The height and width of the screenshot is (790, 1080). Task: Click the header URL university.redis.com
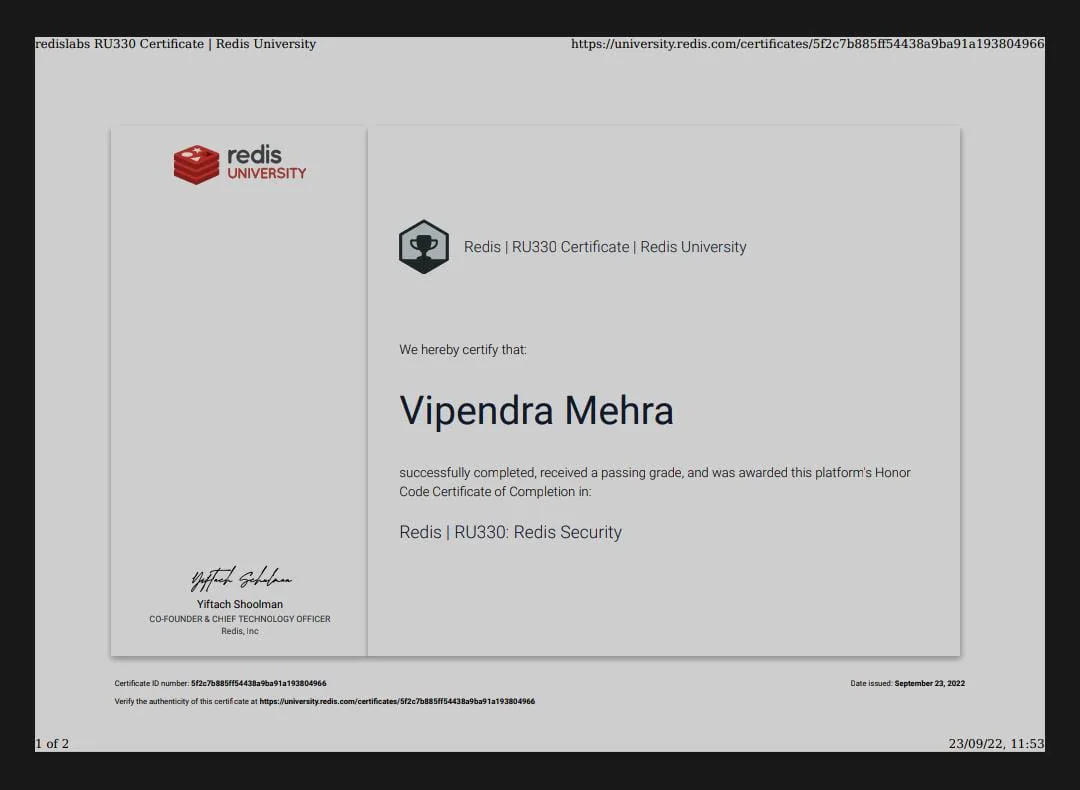tap(807, 44)
